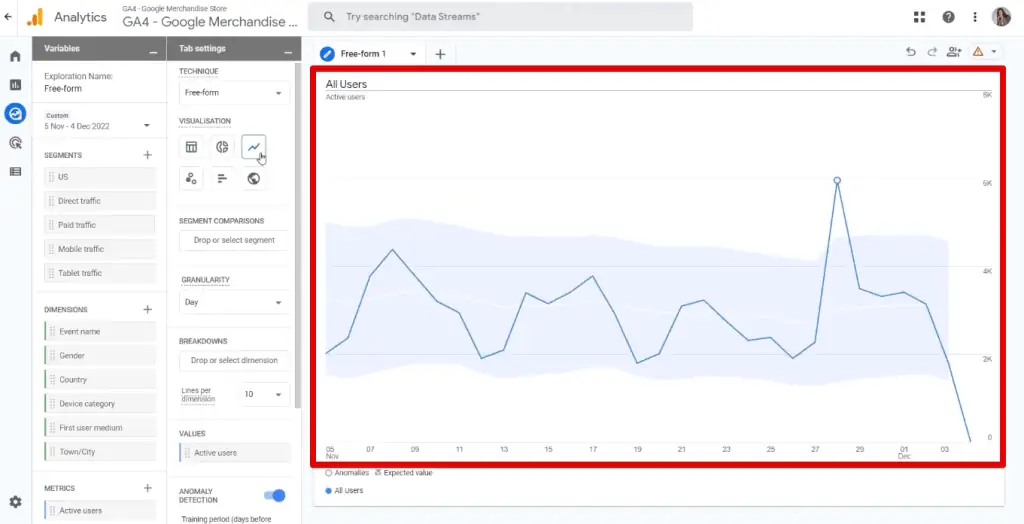The width and height of the screenshot is (1024, 524).
Task: Select the Active users metric in Variables
Action: click(x=100, y=510)
